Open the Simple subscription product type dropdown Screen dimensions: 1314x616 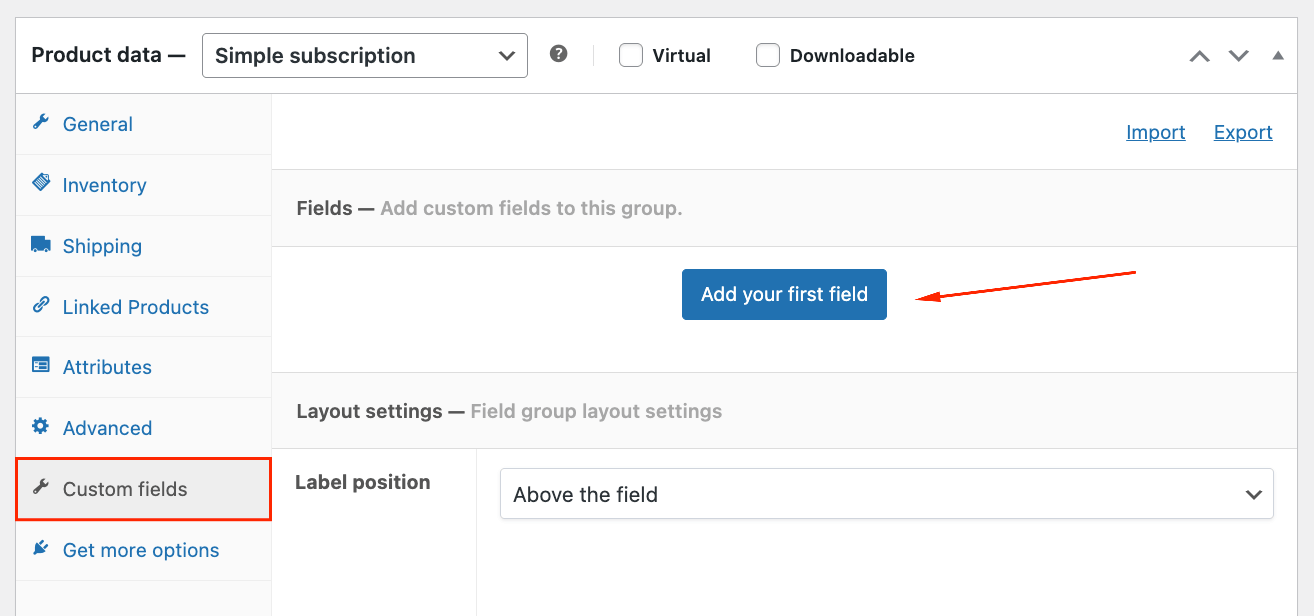365,56
